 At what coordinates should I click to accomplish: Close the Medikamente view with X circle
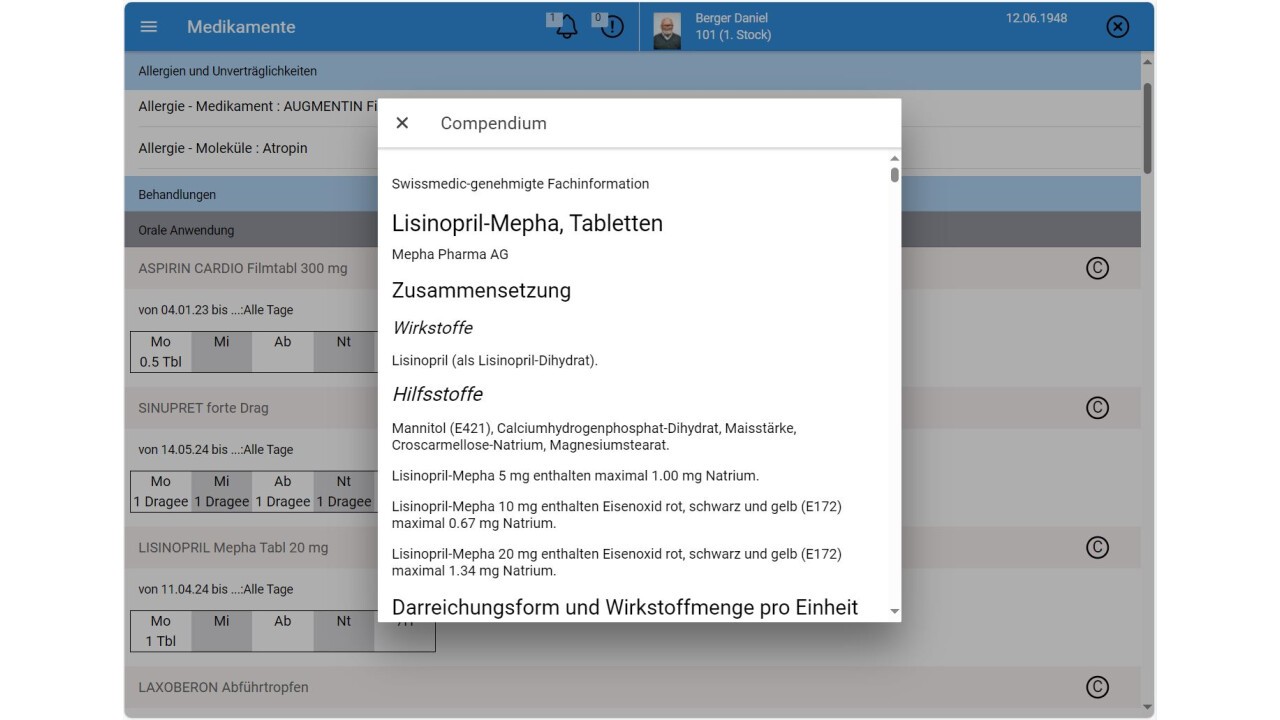1117,27
